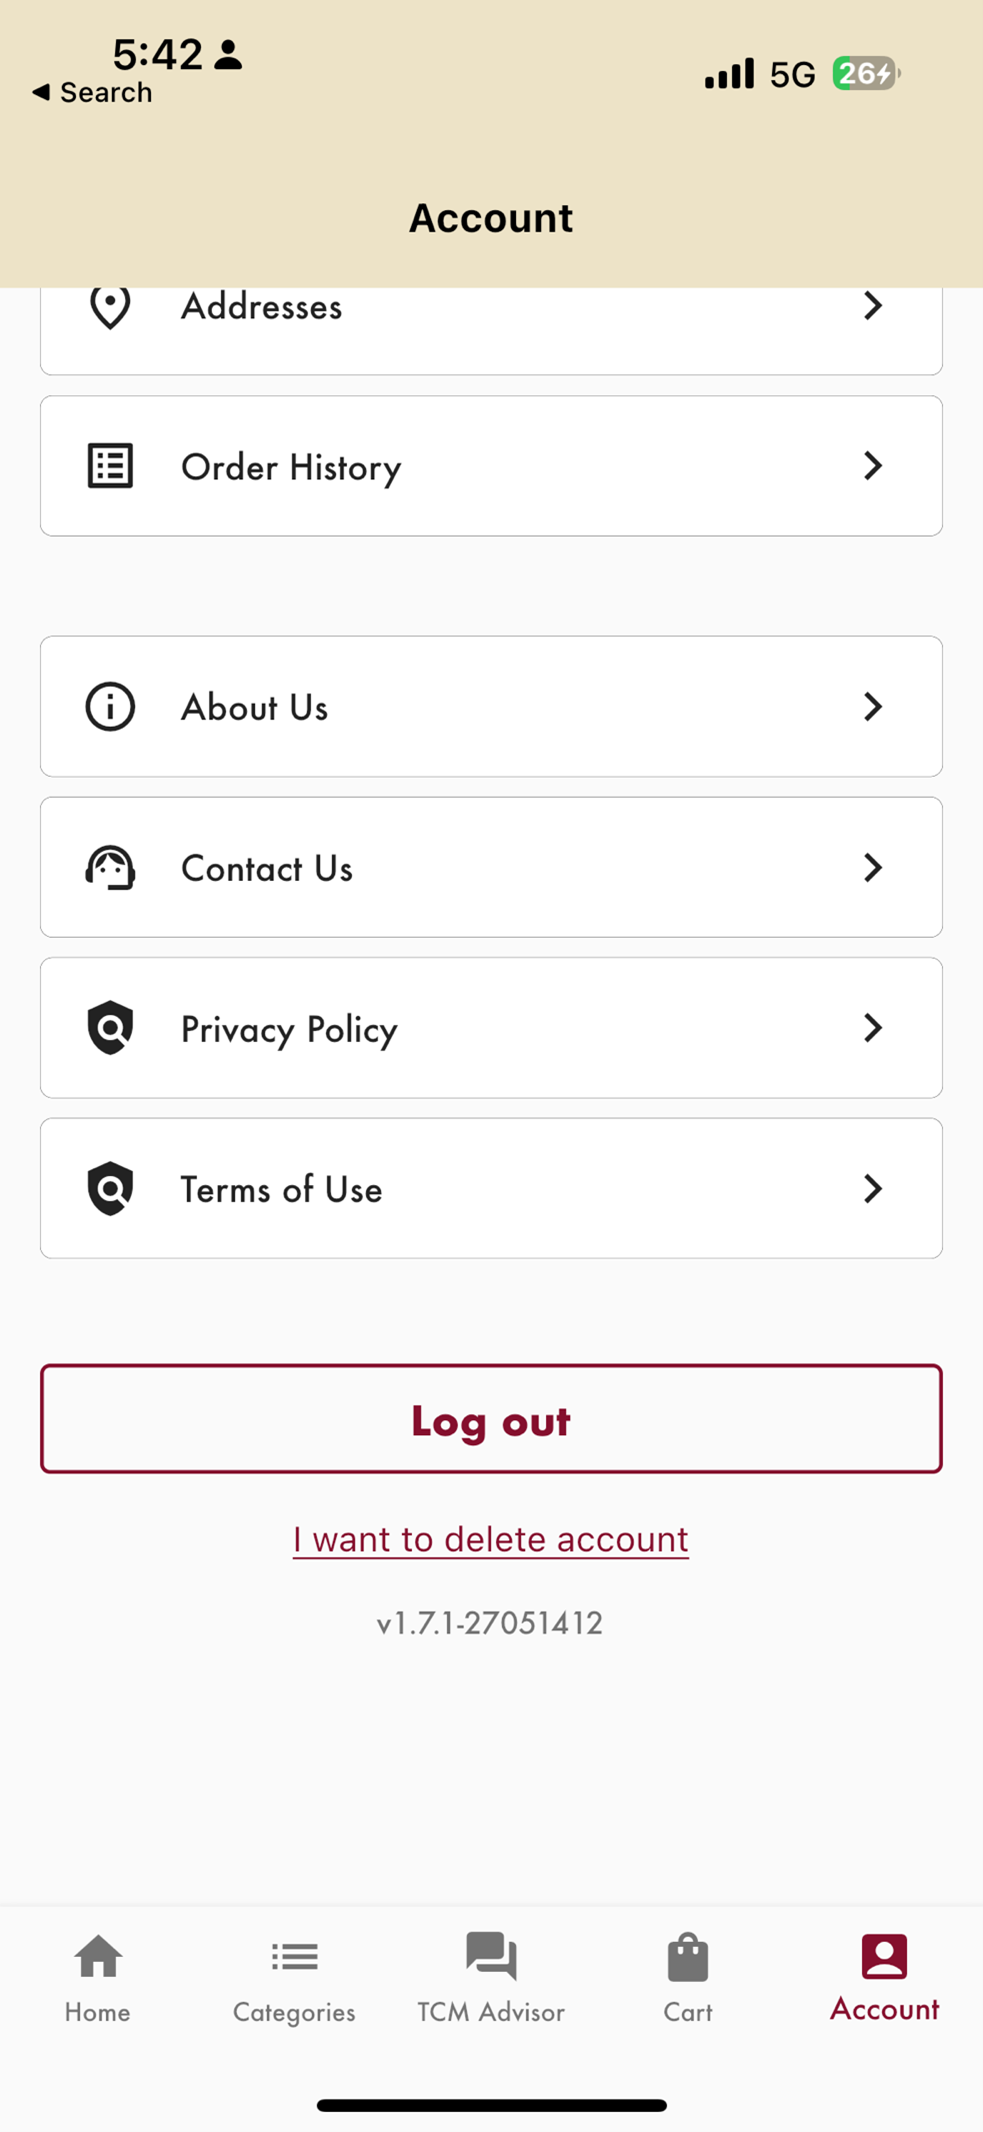Return to Search via back arrow

click(42, 93)
